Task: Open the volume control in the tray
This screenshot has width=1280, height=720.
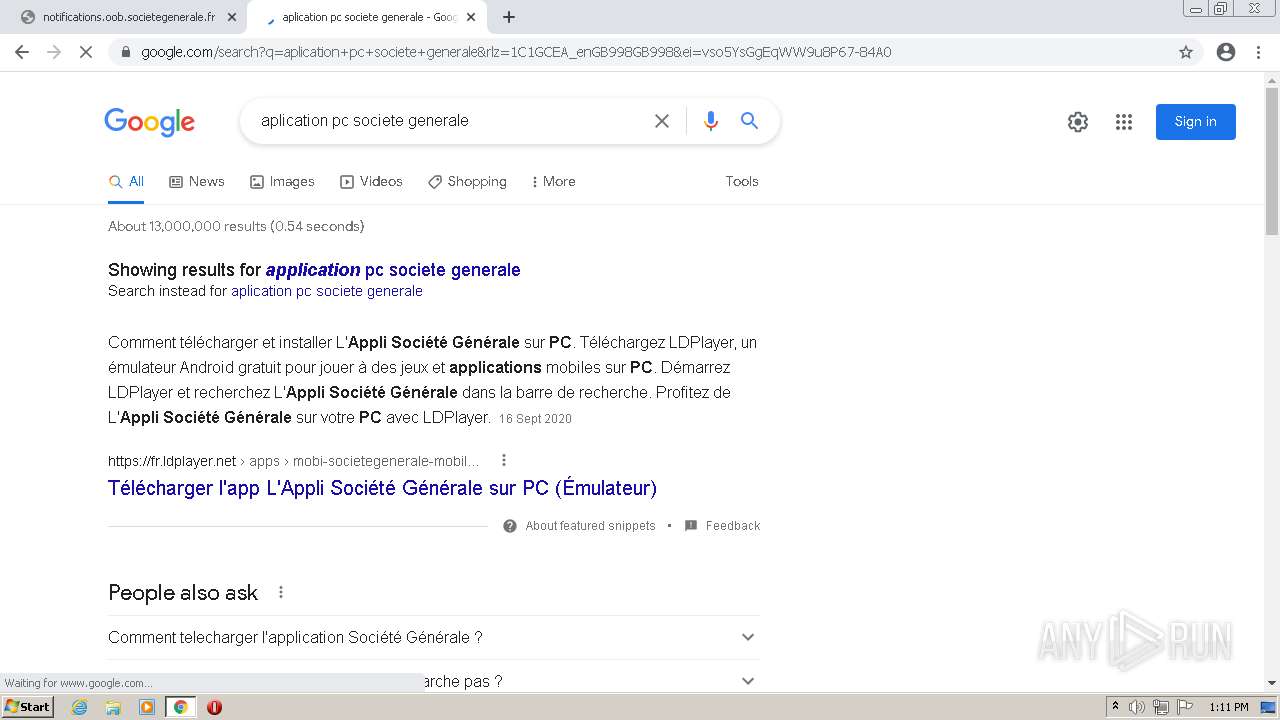Action: (x=1137, y=707)
